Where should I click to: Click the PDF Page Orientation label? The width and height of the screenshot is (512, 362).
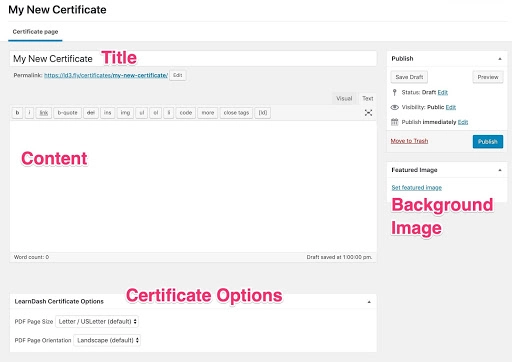[x=43, y=340]
